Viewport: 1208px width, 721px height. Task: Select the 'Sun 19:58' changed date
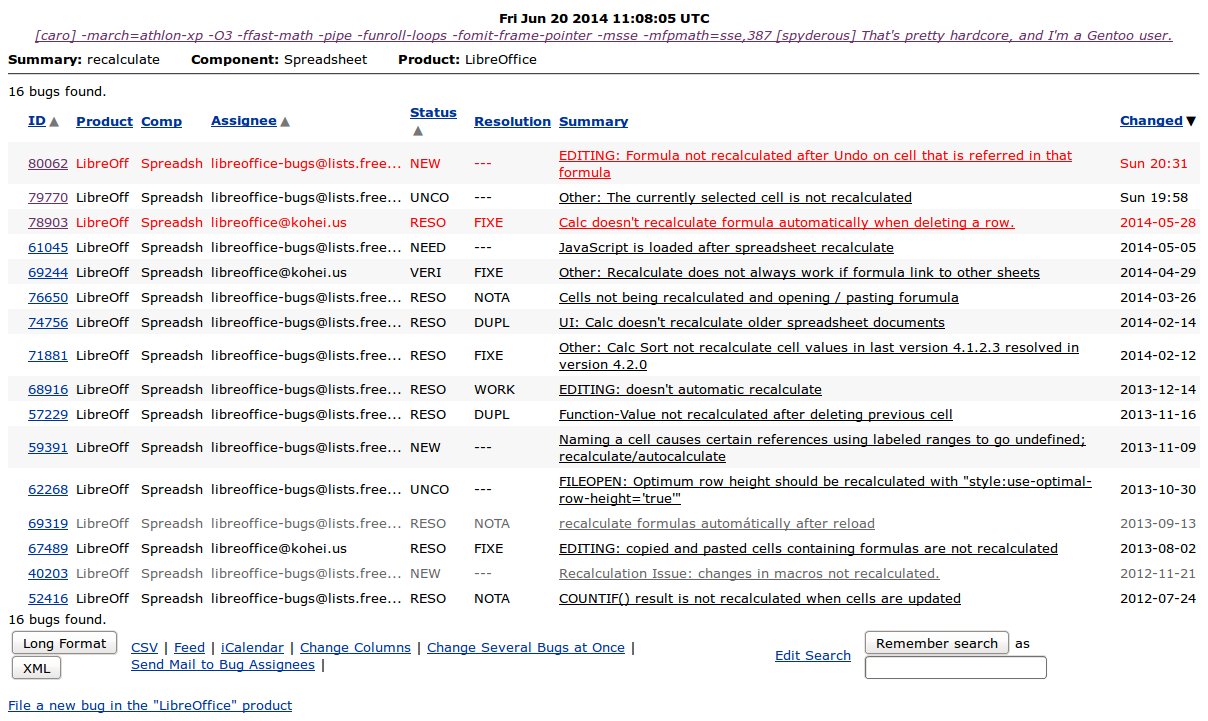pyautogui.click(x=1154, y=197)
